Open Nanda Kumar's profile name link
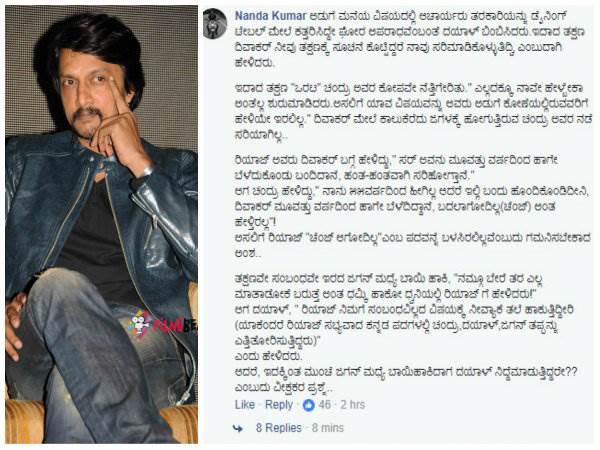This screenshot has height=450, width=600. [270, 16]
